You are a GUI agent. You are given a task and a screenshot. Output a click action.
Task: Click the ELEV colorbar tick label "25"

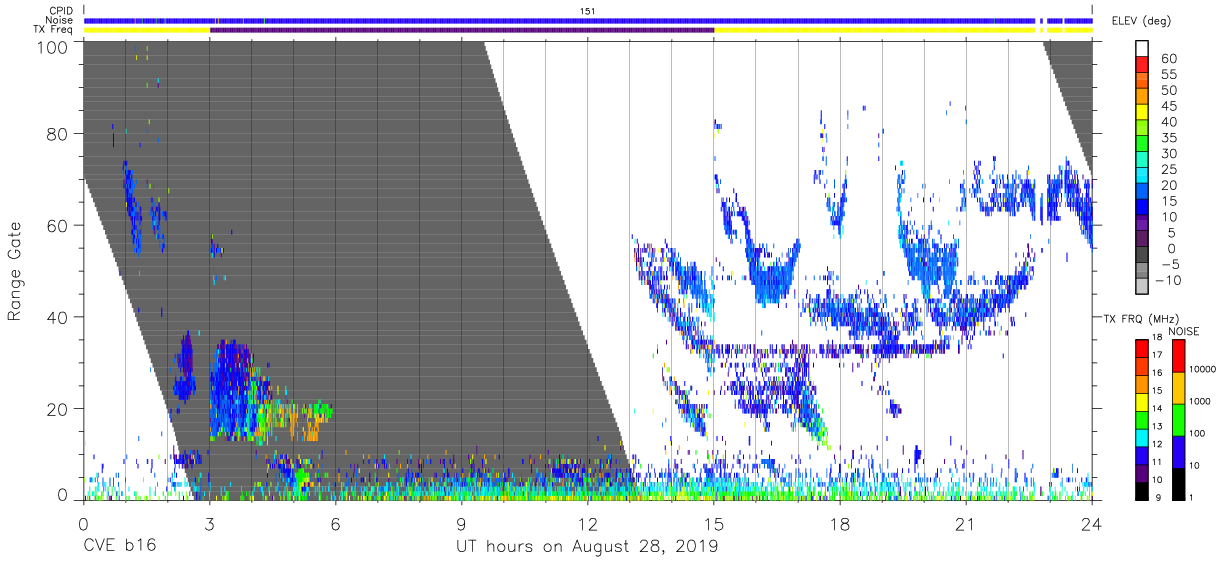pos(1169,169)
